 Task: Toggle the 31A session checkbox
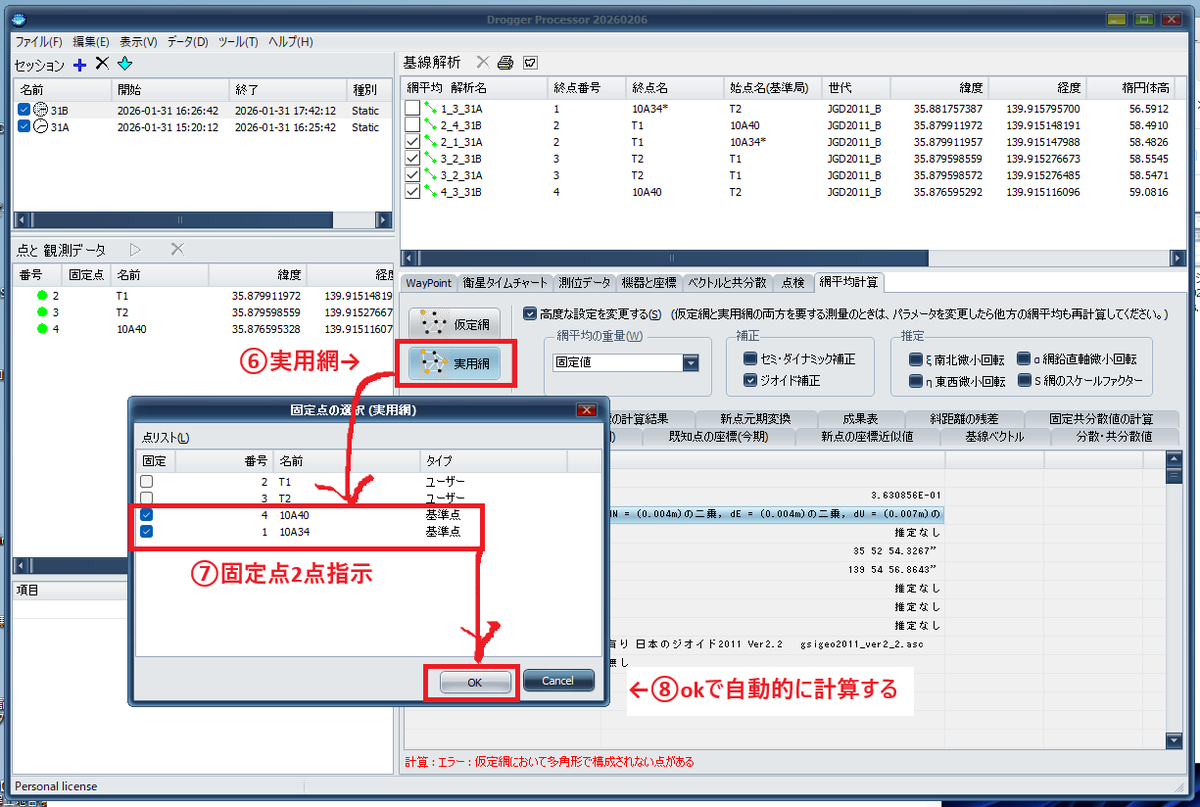pyautogui.click(x=24, y=127)
